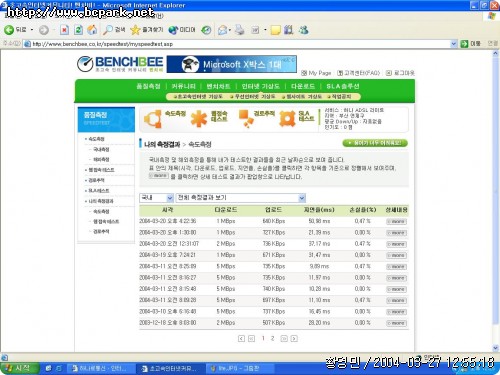Click the My Page link
Image resolution: width=500 pixels, height=375 pixels.
click(x=316, y=73)
